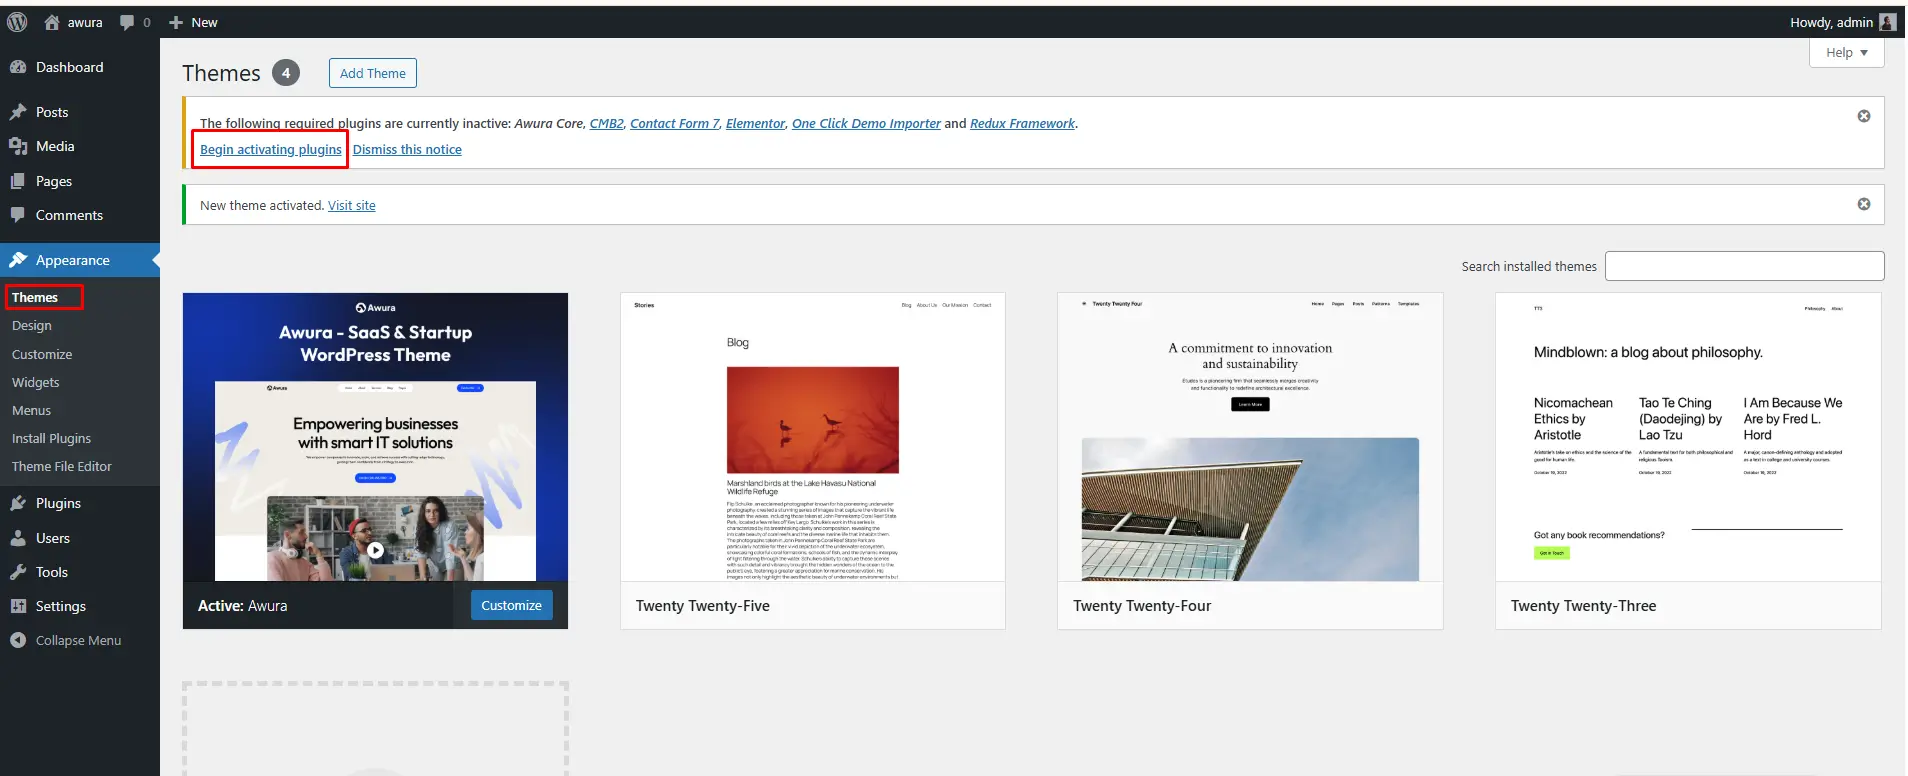
Task: Click the WordPress logo icon
Action: coord(17,22)
